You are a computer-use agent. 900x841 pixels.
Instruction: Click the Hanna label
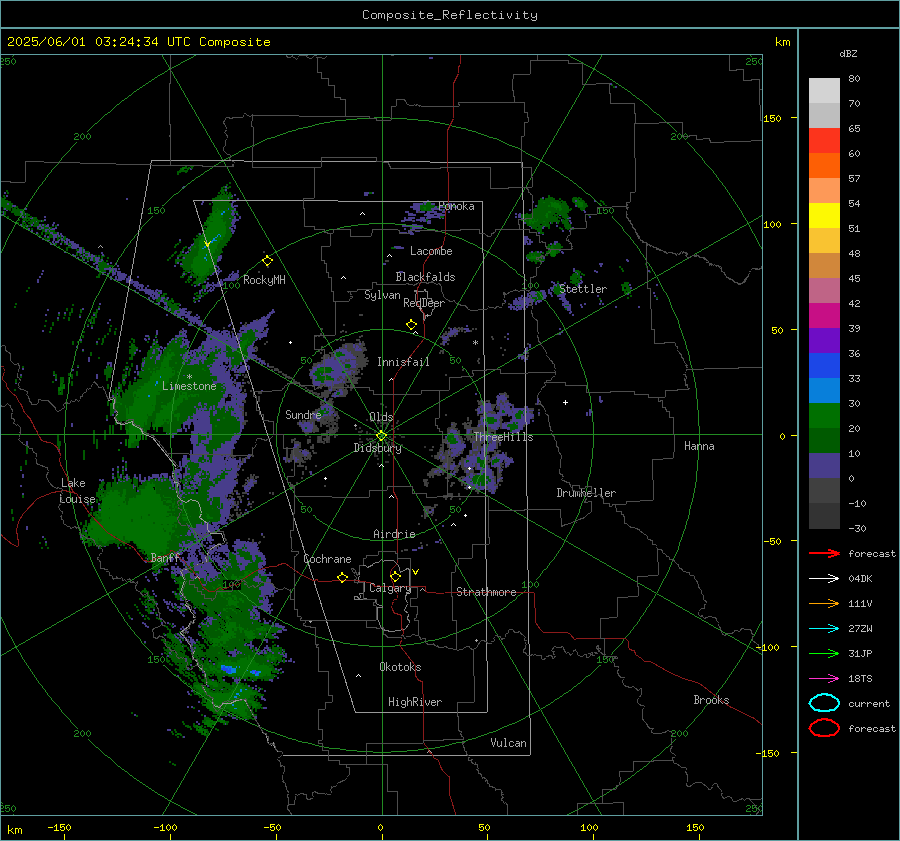pyautogui.click(x=699, y=446)
